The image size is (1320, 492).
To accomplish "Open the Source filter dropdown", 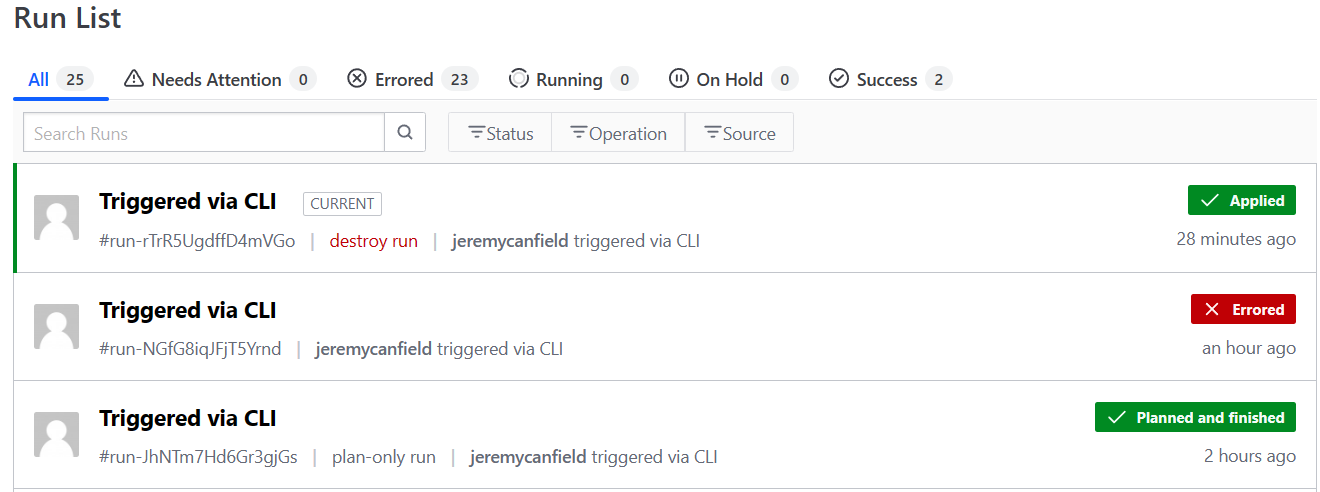I will click(x=739, y=132).
